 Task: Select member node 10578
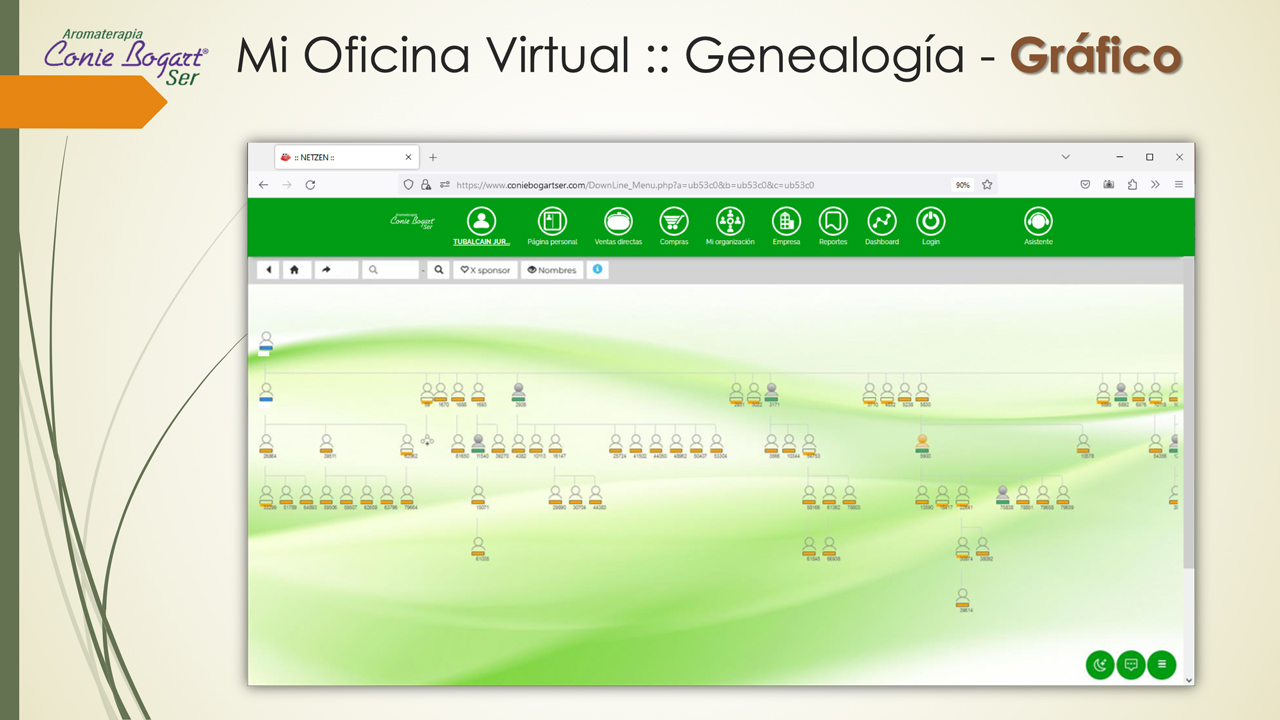tap(1084, 445)
